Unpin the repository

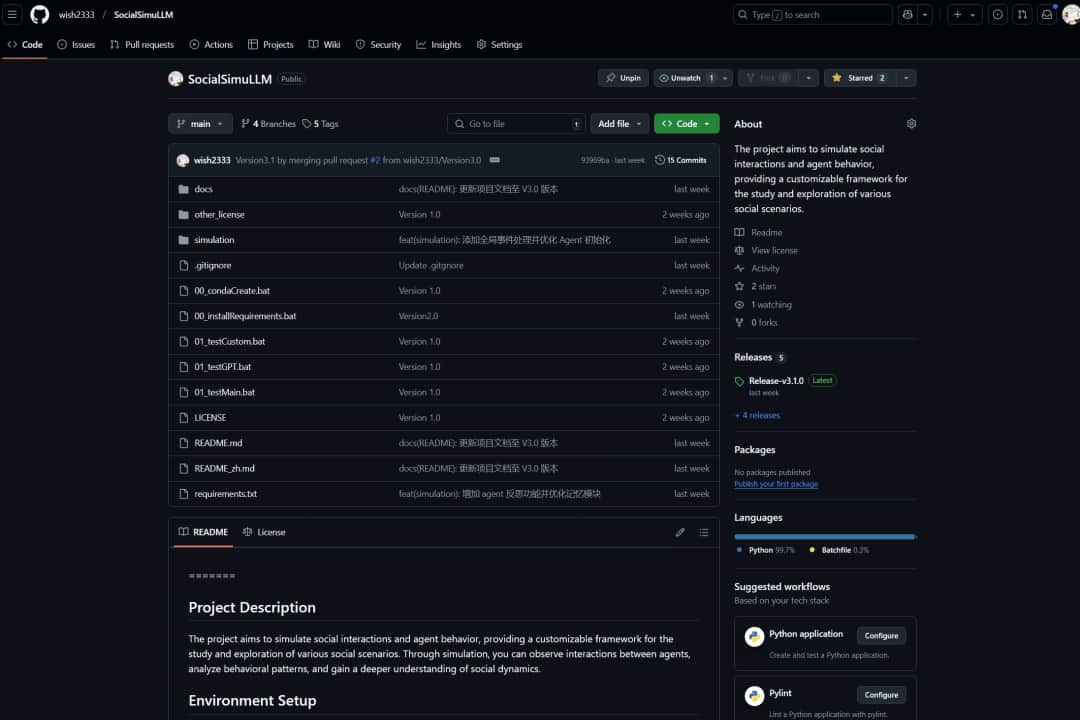point(622,78)
